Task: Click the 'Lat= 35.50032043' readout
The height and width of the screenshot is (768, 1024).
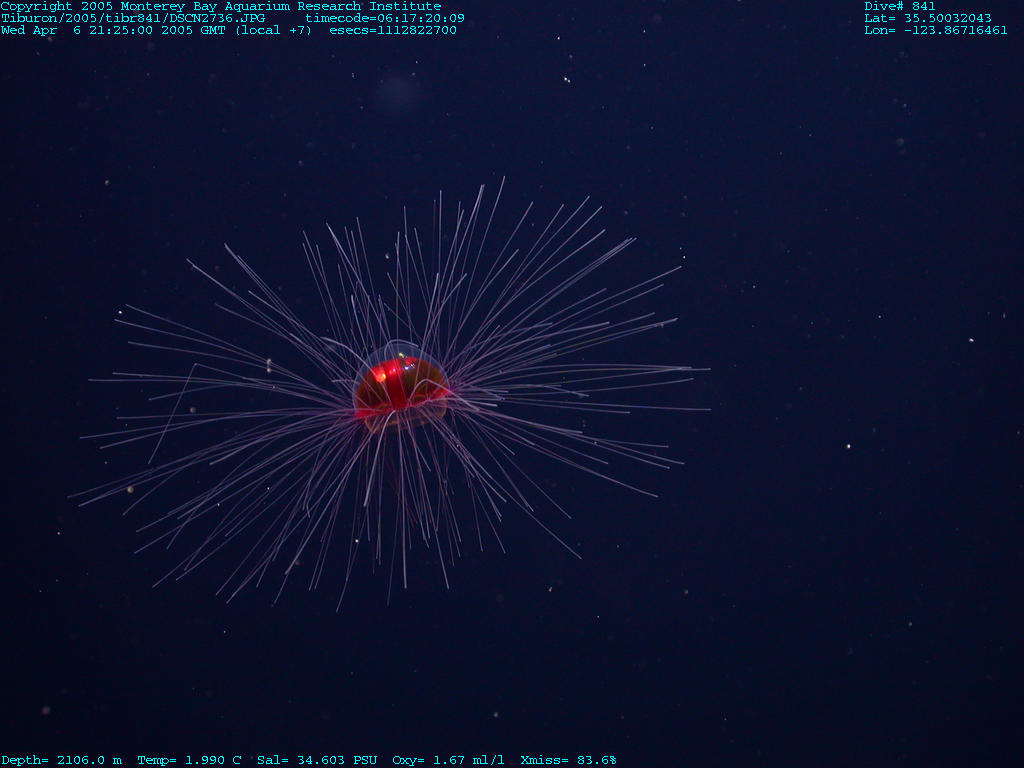Action: click(x=928, y=18)
